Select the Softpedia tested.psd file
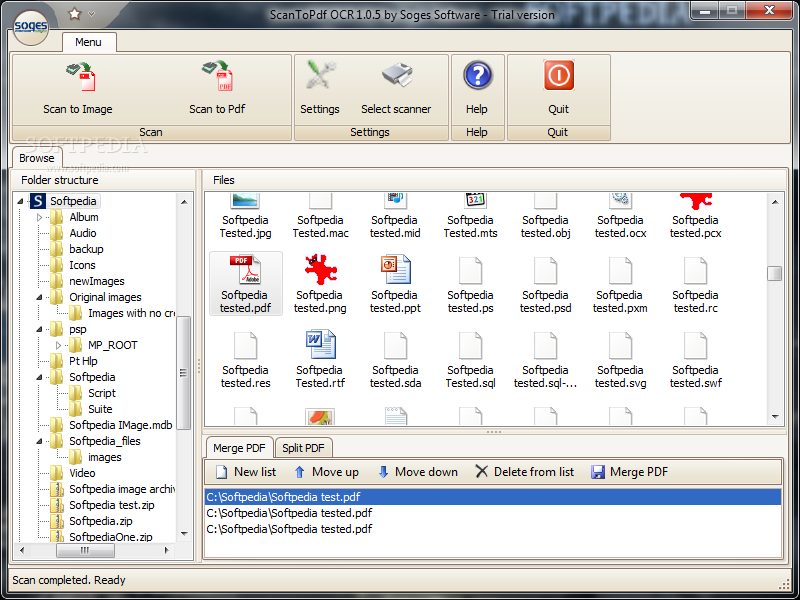 point(545,284)
